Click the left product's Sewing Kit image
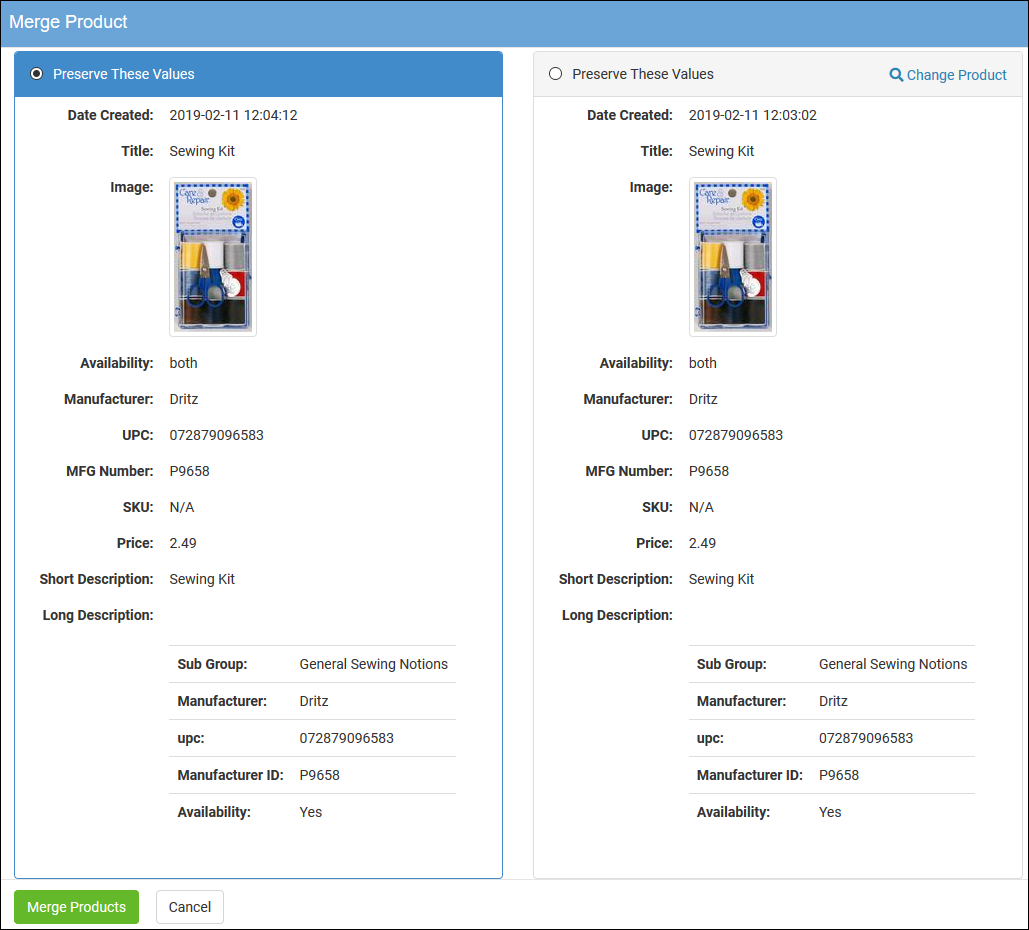Image resolution: width=1029 pixels, height=930 pixels. (212, 256)
